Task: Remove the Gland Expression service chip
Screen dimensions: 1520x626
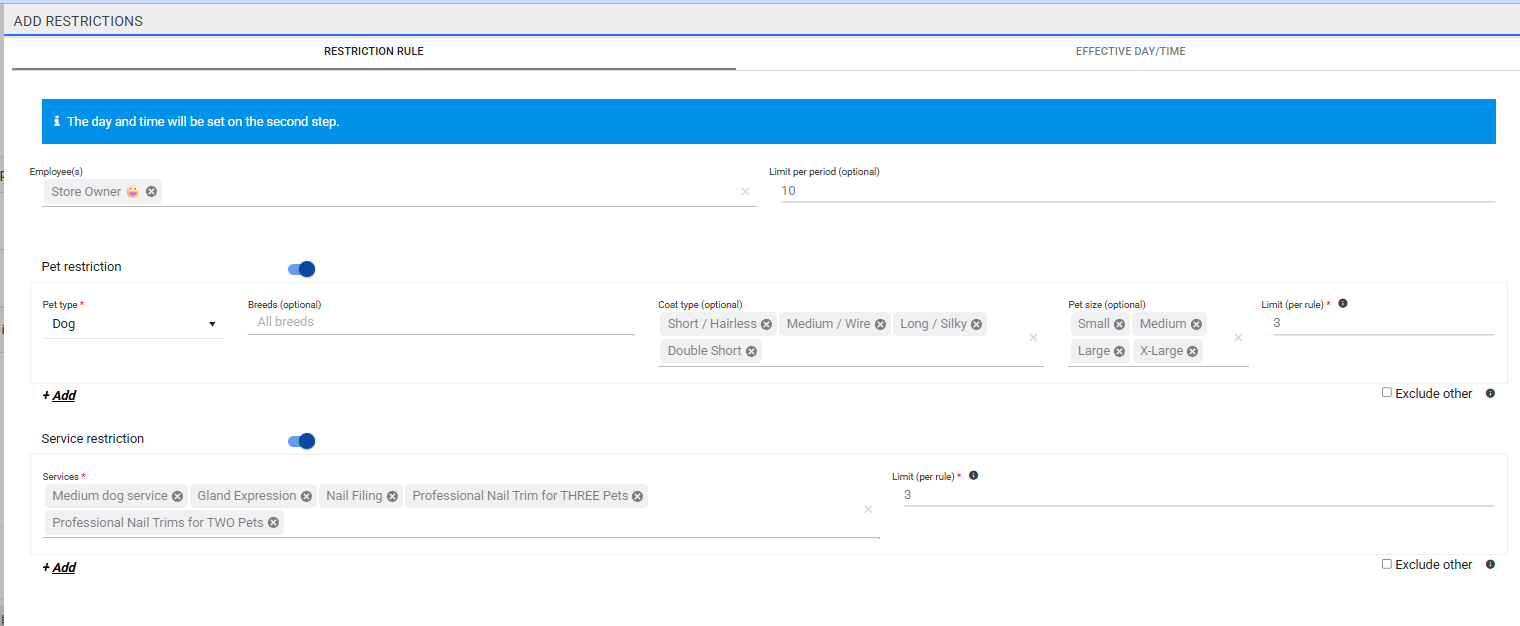Action: point(306,496)
